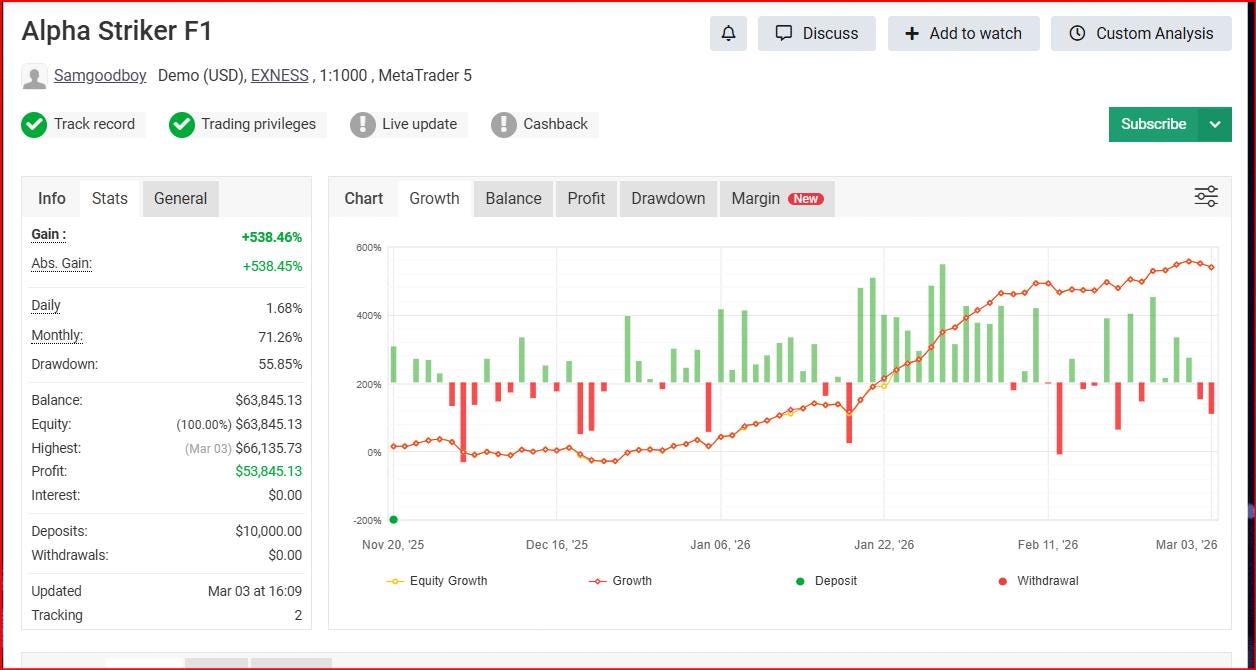Click the 71.26% monthly value
This screenshot has width=1256, height=670.
[280, 337]
